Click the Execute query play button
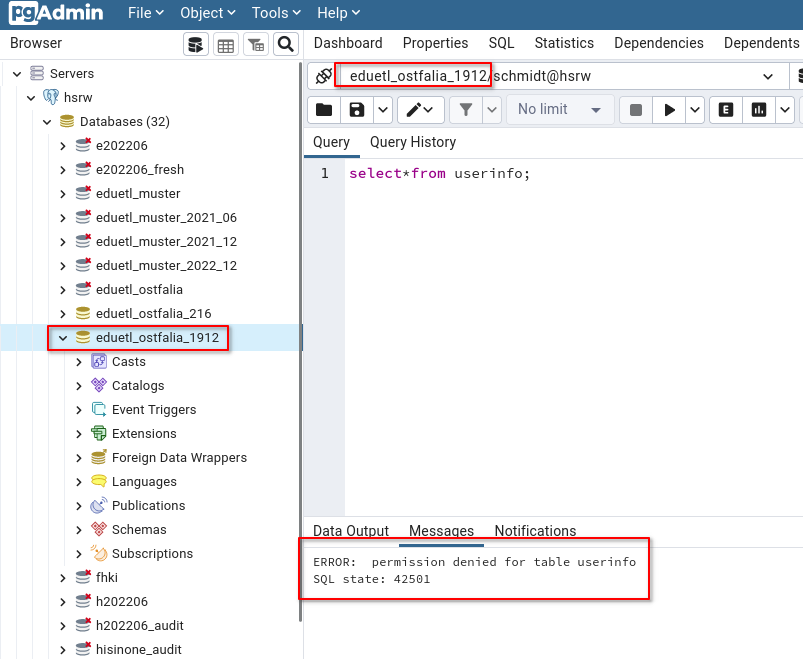The image size is (803, 659). pyautogui.click(x=669, y=110)
